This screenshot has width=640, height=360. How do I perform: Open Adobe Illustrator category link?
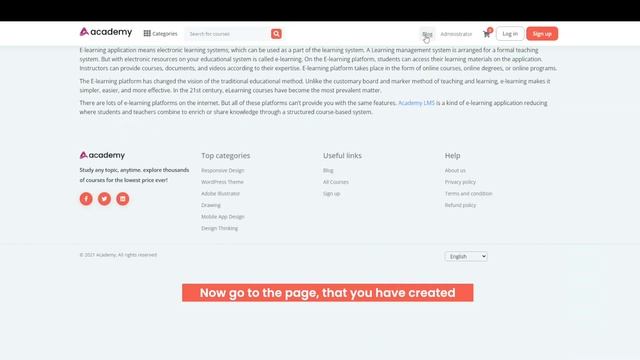pos(220,193)
